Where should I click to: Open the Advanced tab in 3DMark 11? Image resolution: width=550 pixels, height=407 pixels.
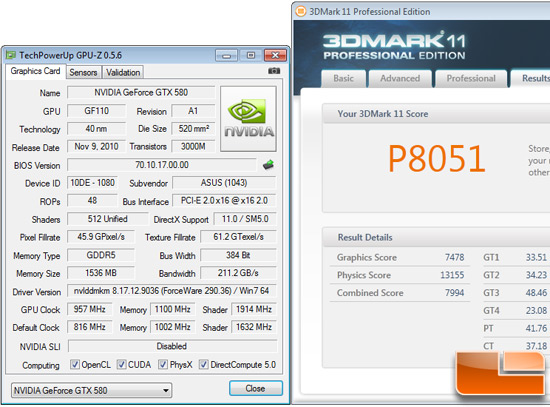pos(400,78)
